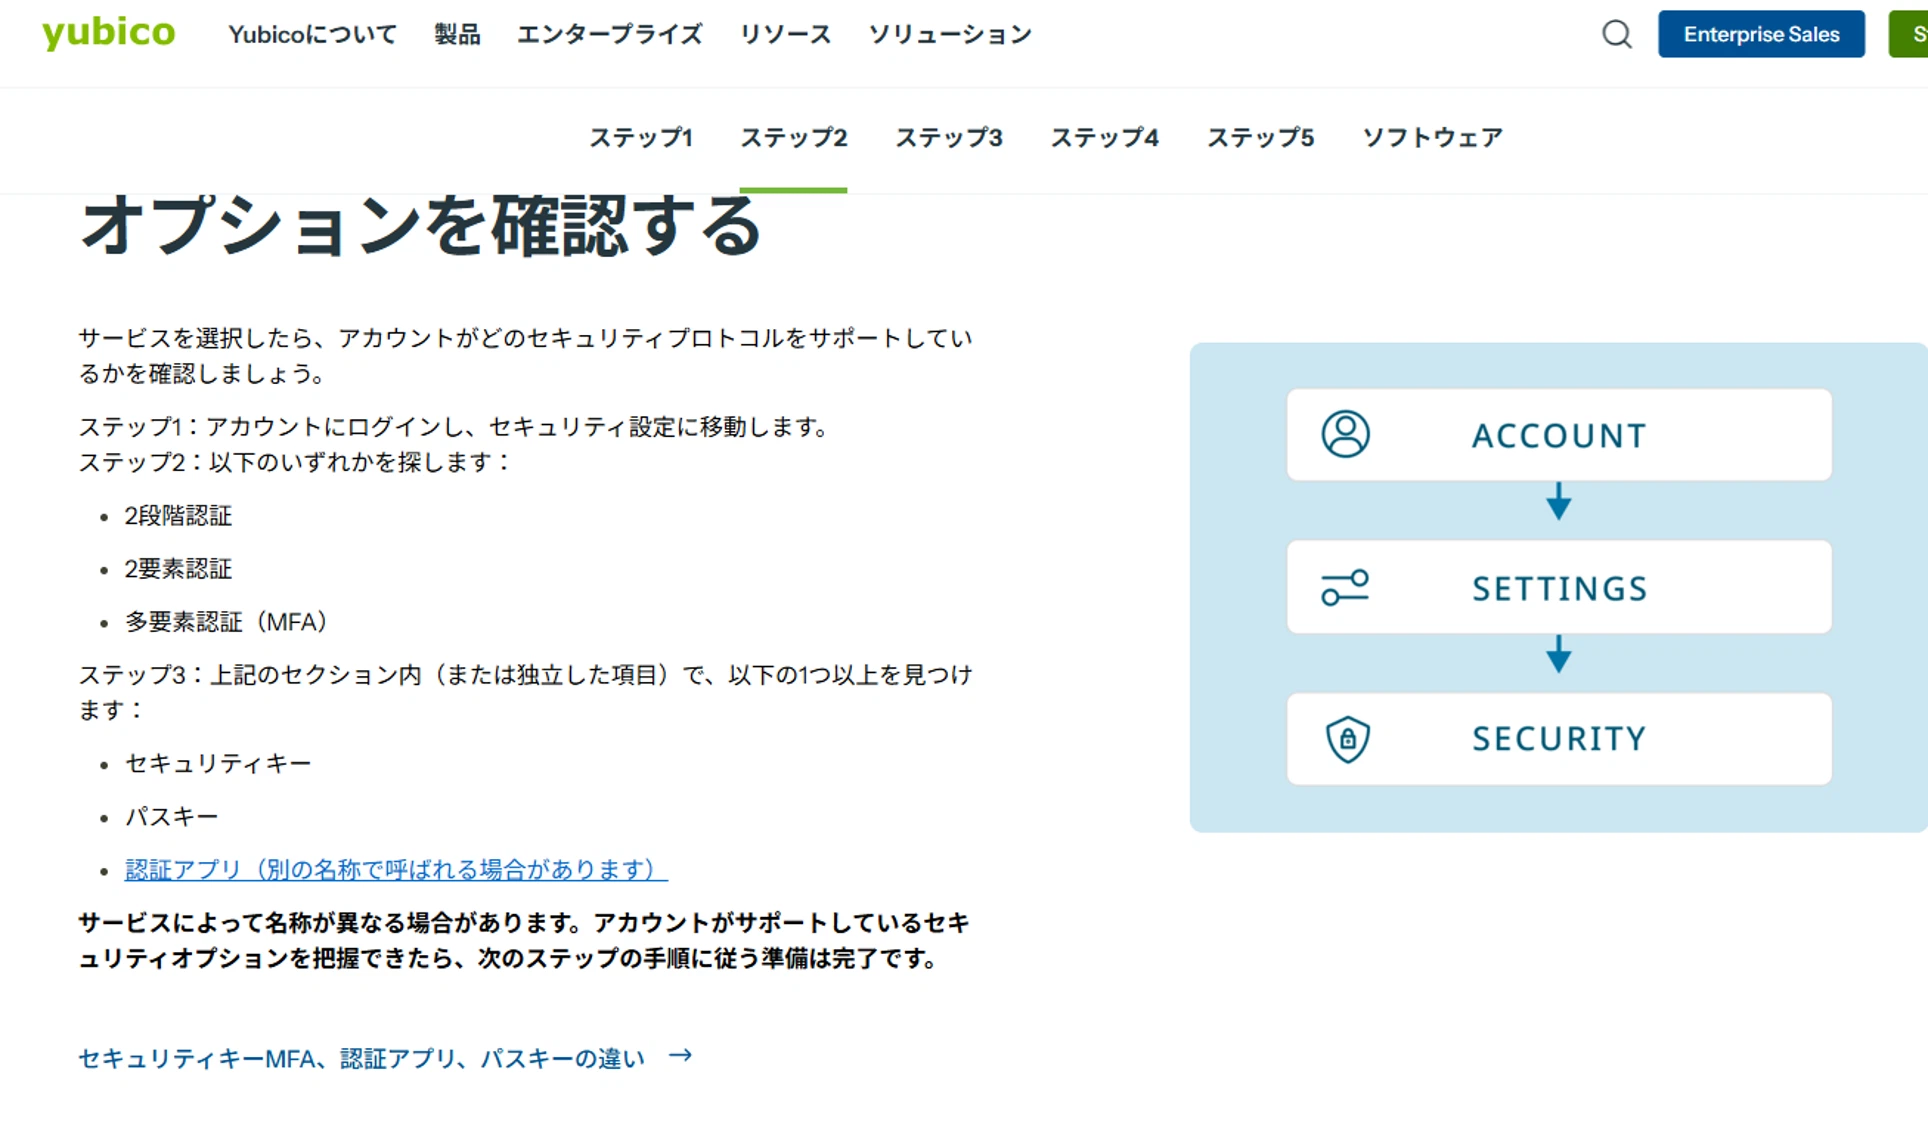Select the ソフトウェア tab
This screenshot has height=1125, width=1928.
(1432, 138)
